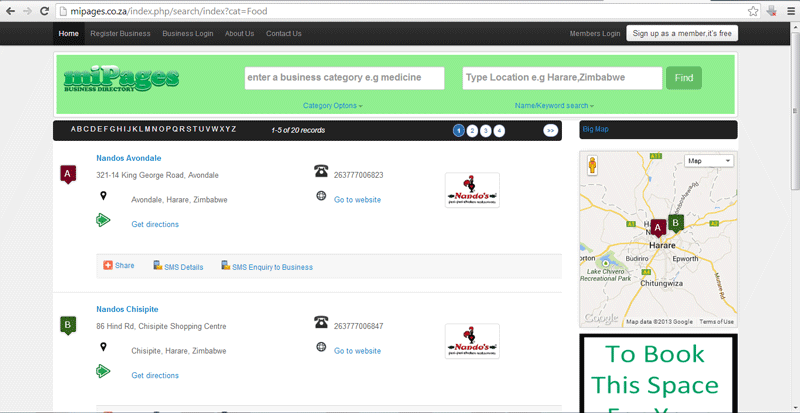Focus the location search field

click(562, 78)
